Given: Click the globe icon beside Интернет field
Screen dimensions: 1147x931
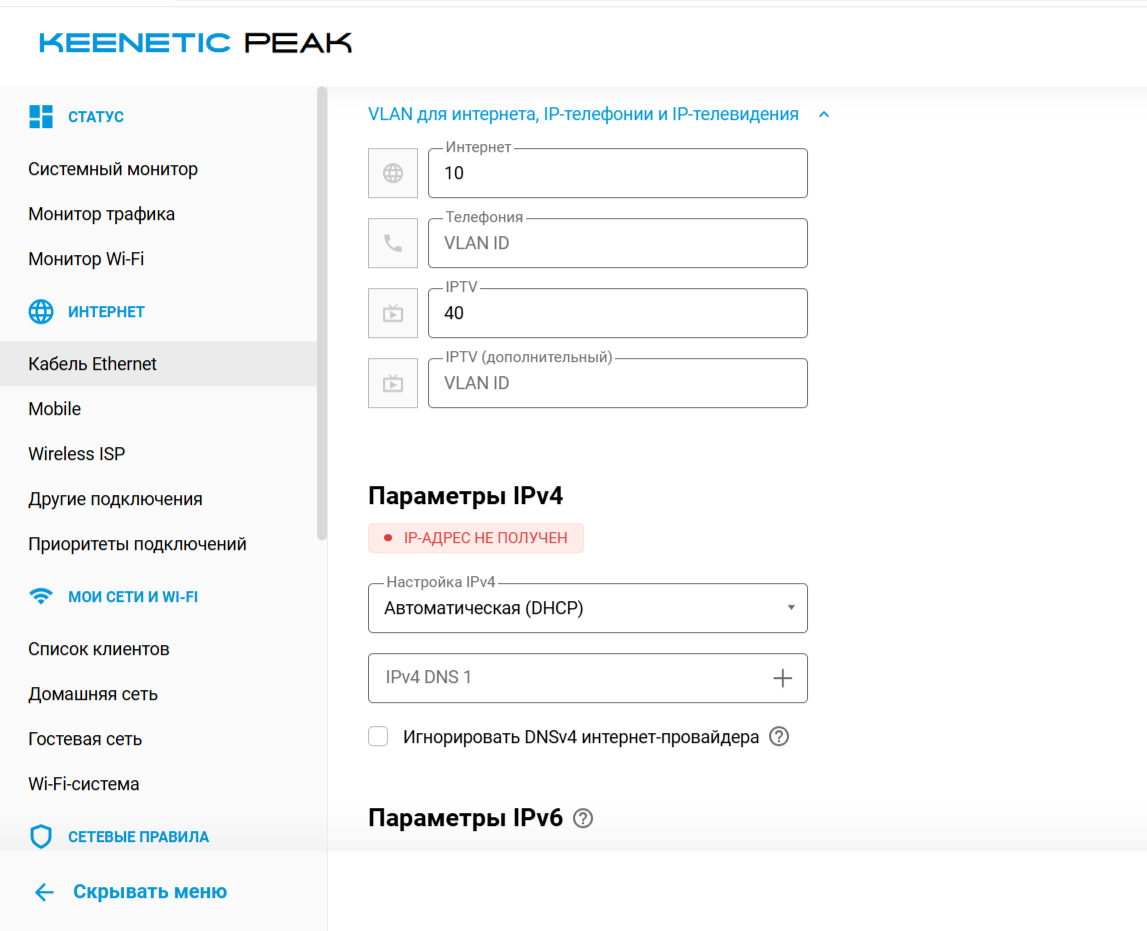Looking at the screenshot, I should click(x=393, y=173).
